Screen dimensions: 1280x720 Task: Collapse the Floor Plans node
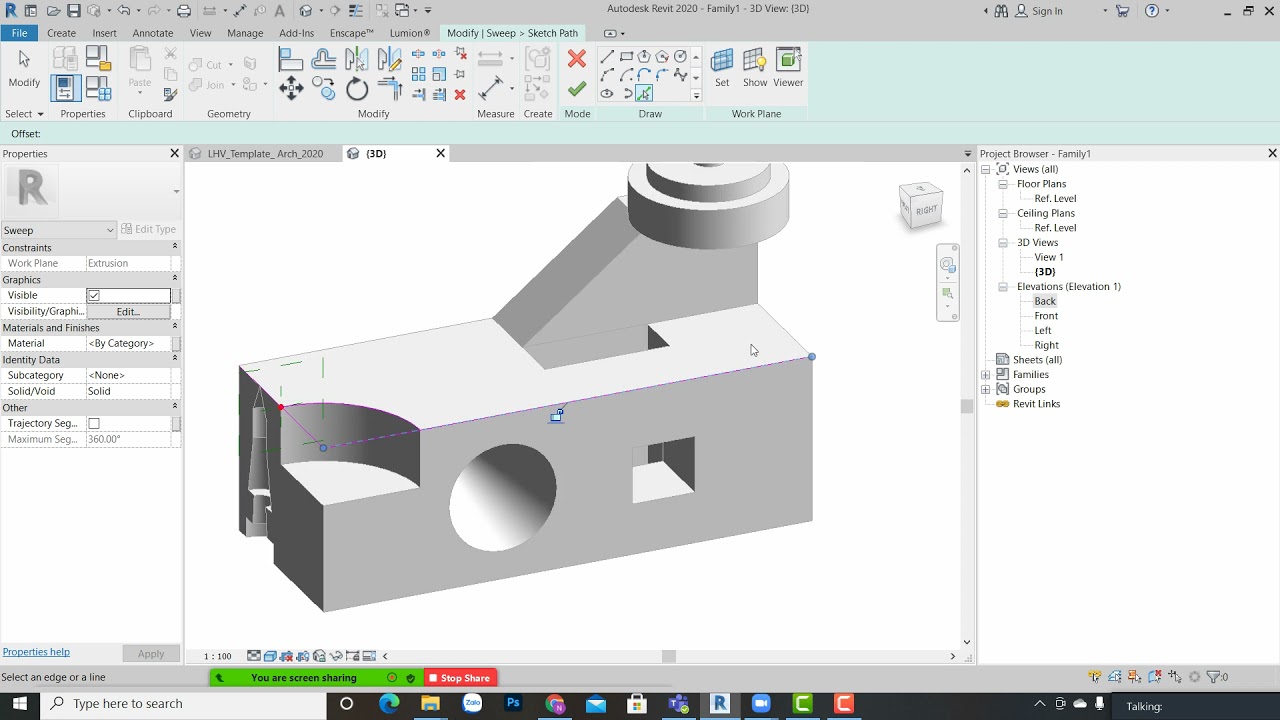pyautogui.click(x=1004, y=184)
